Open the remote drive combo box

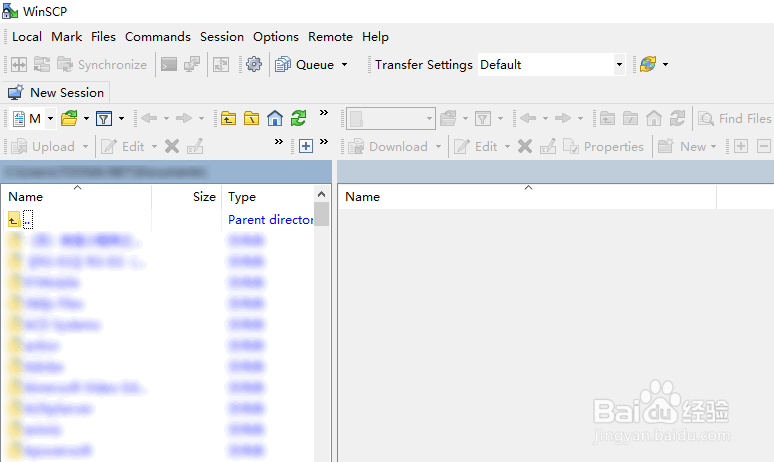point(391,118)
